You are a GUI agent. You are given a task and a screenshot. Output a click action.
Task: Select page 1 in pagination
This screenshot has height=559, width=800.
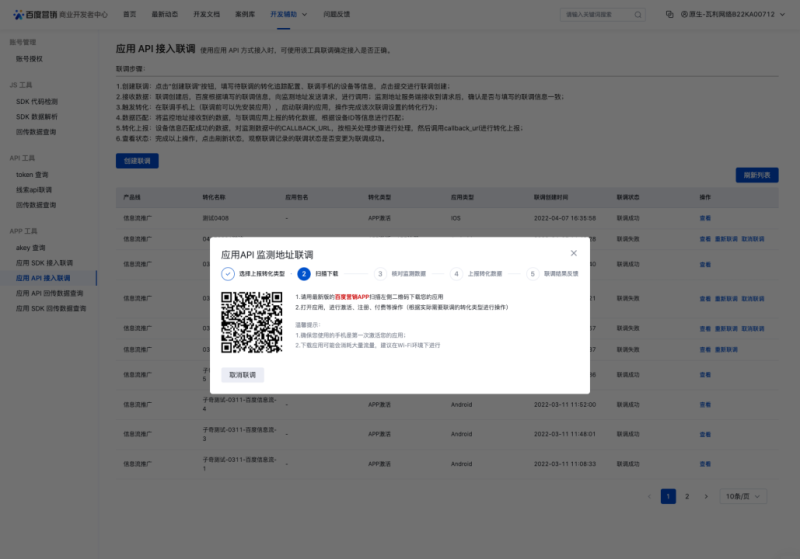pyautogui.click(x=668, y=496)
